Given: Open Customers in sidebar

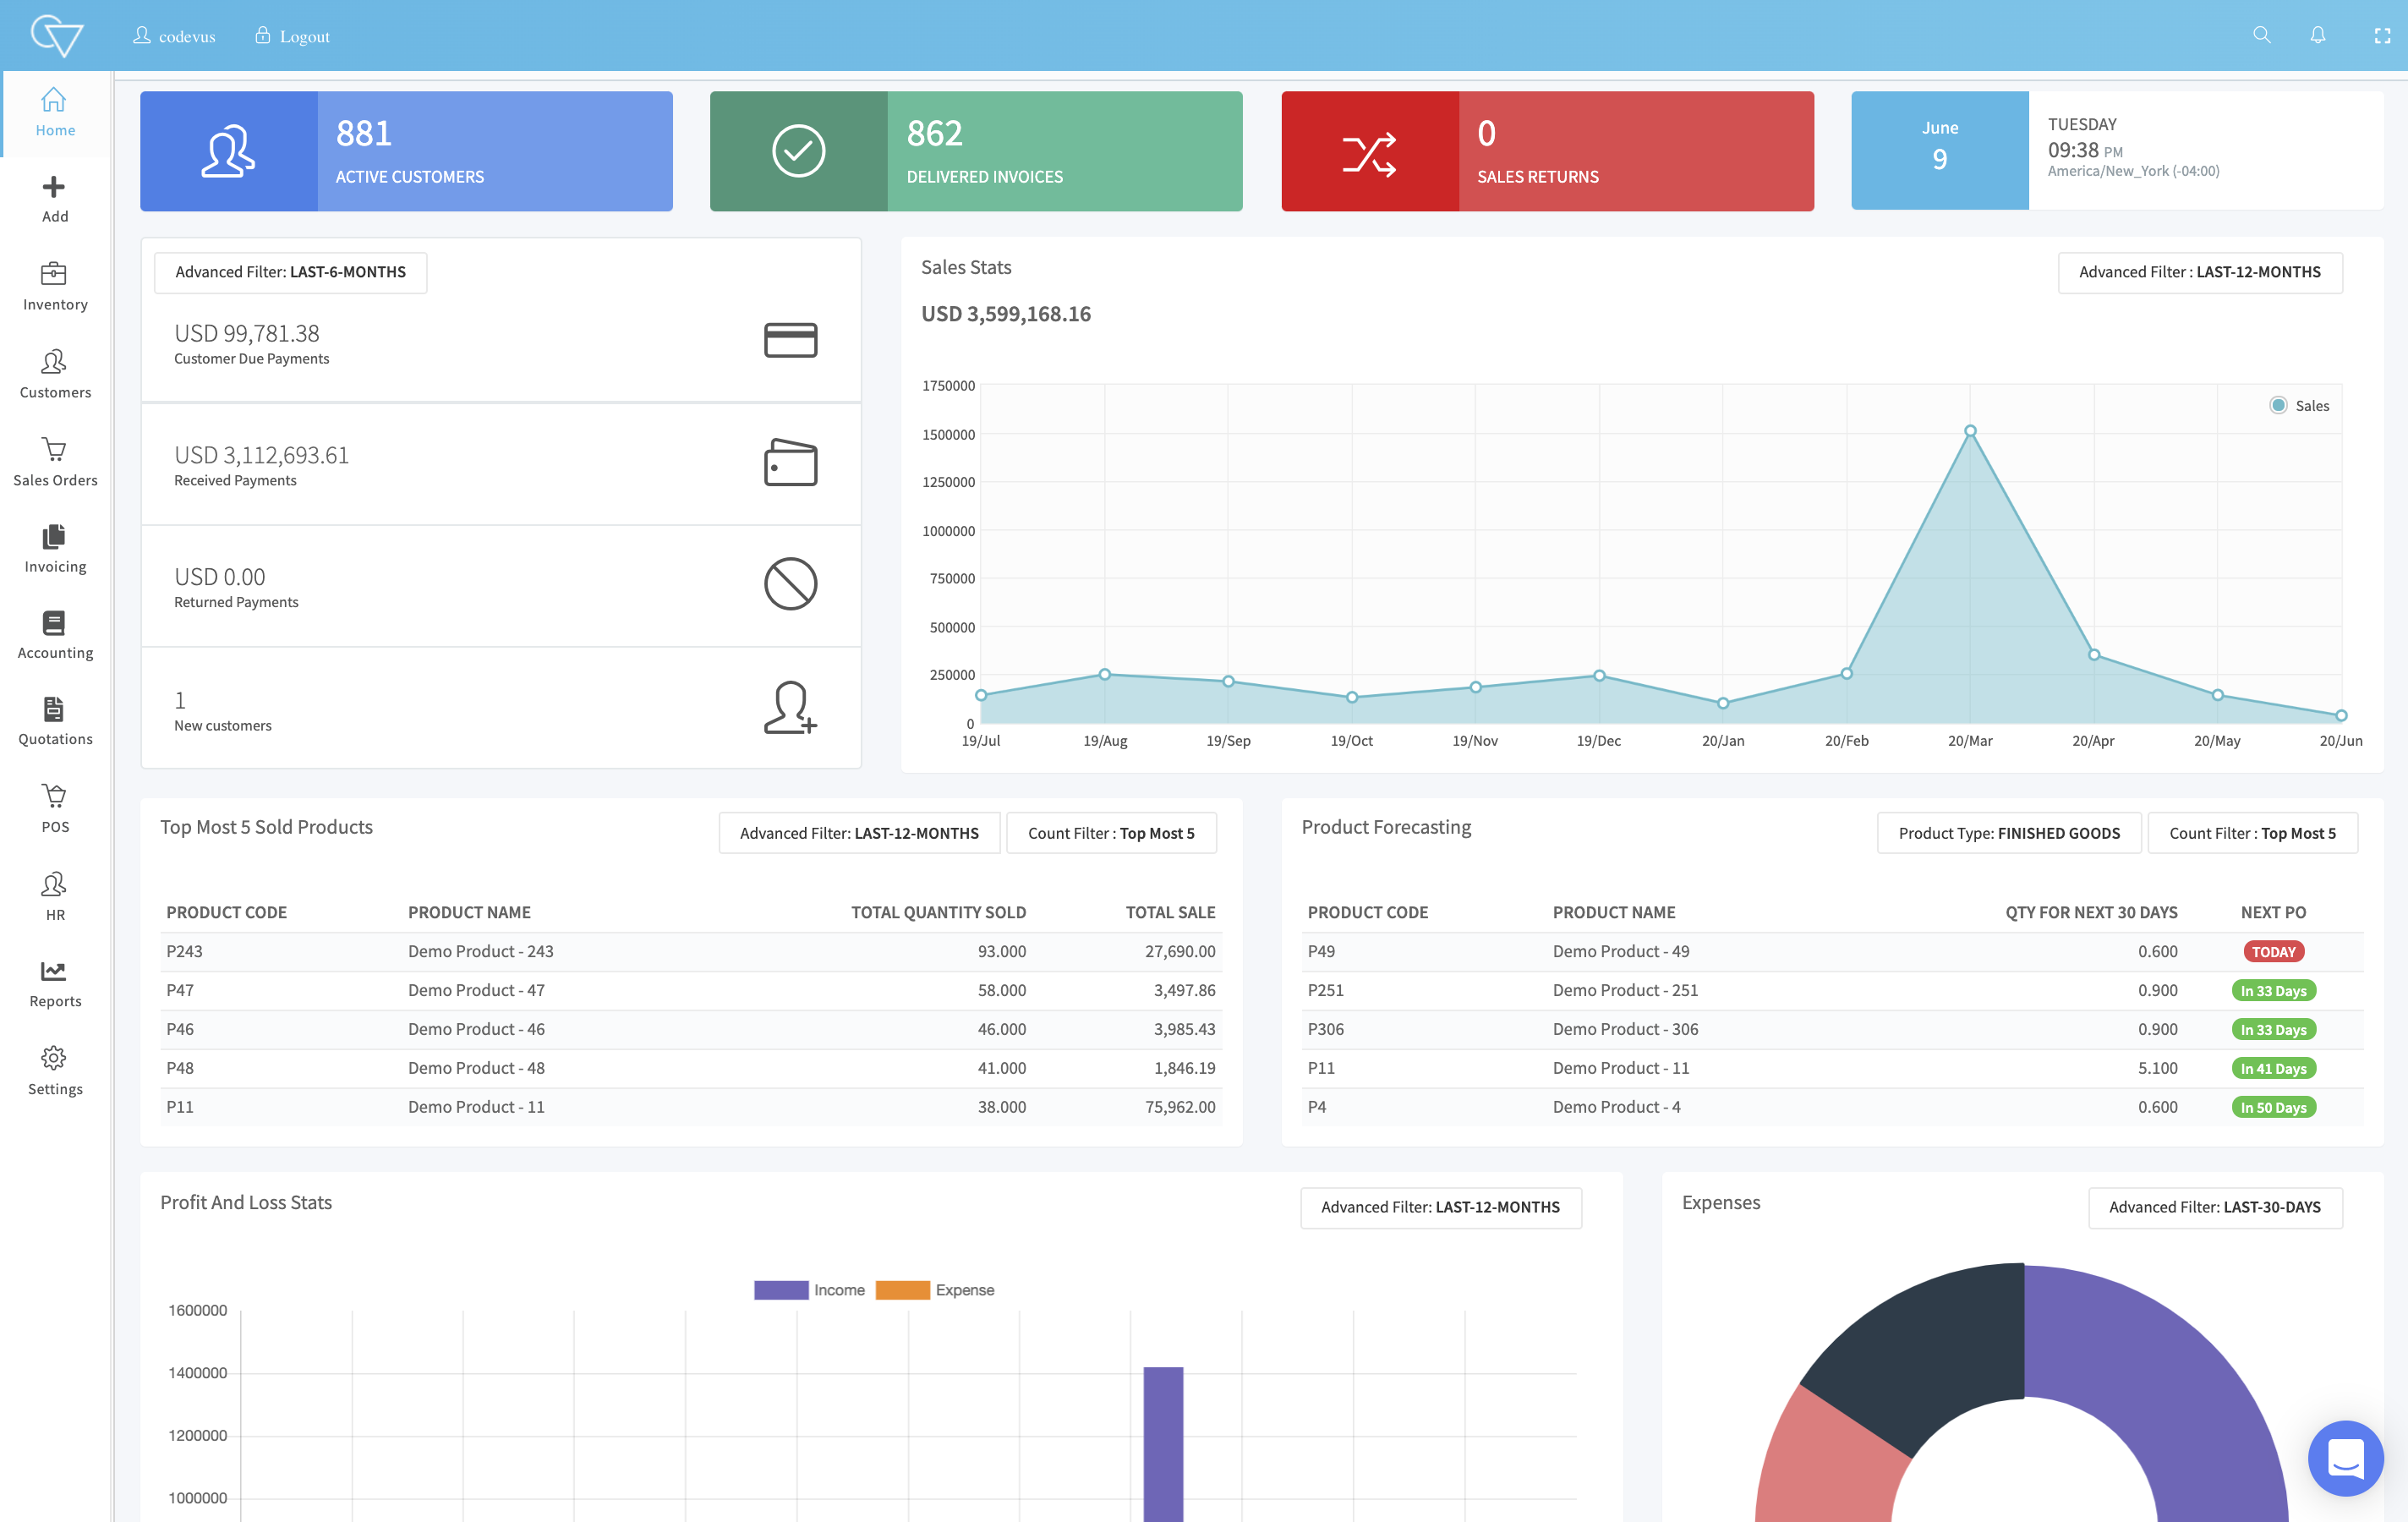Looking at the screenshot, I should pyautogui.click(x=55, y=375).
